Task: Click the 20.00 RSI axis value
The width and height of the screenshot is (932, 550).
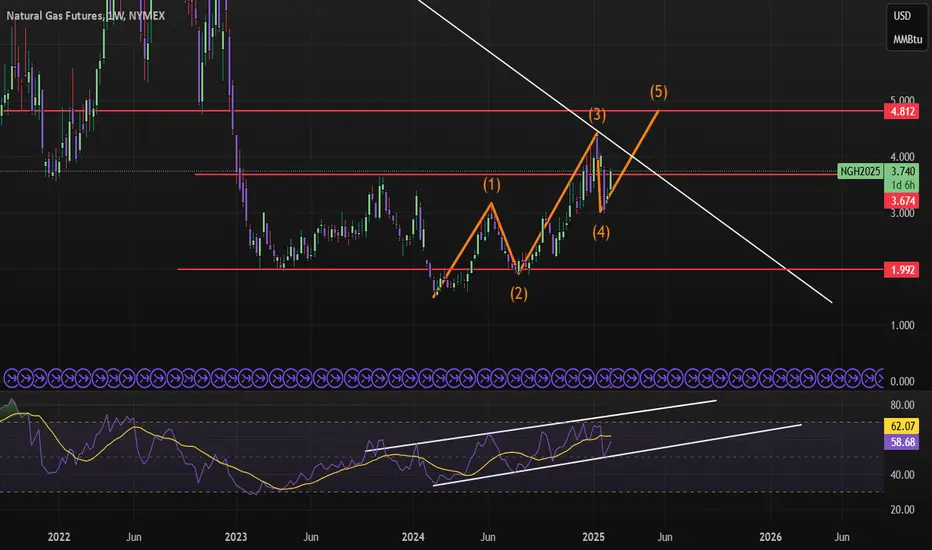Action: [x=902, y=510]
